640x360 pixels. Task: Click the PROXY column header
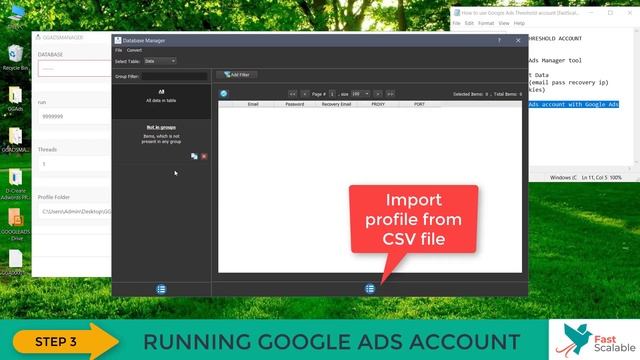[x=378, y=104]
